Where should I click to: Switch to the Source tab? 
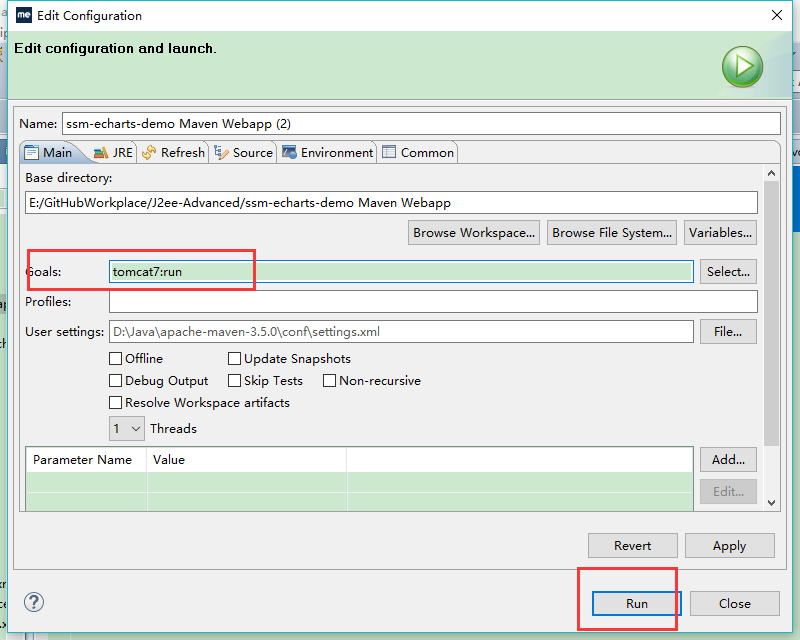click(243, 153)
